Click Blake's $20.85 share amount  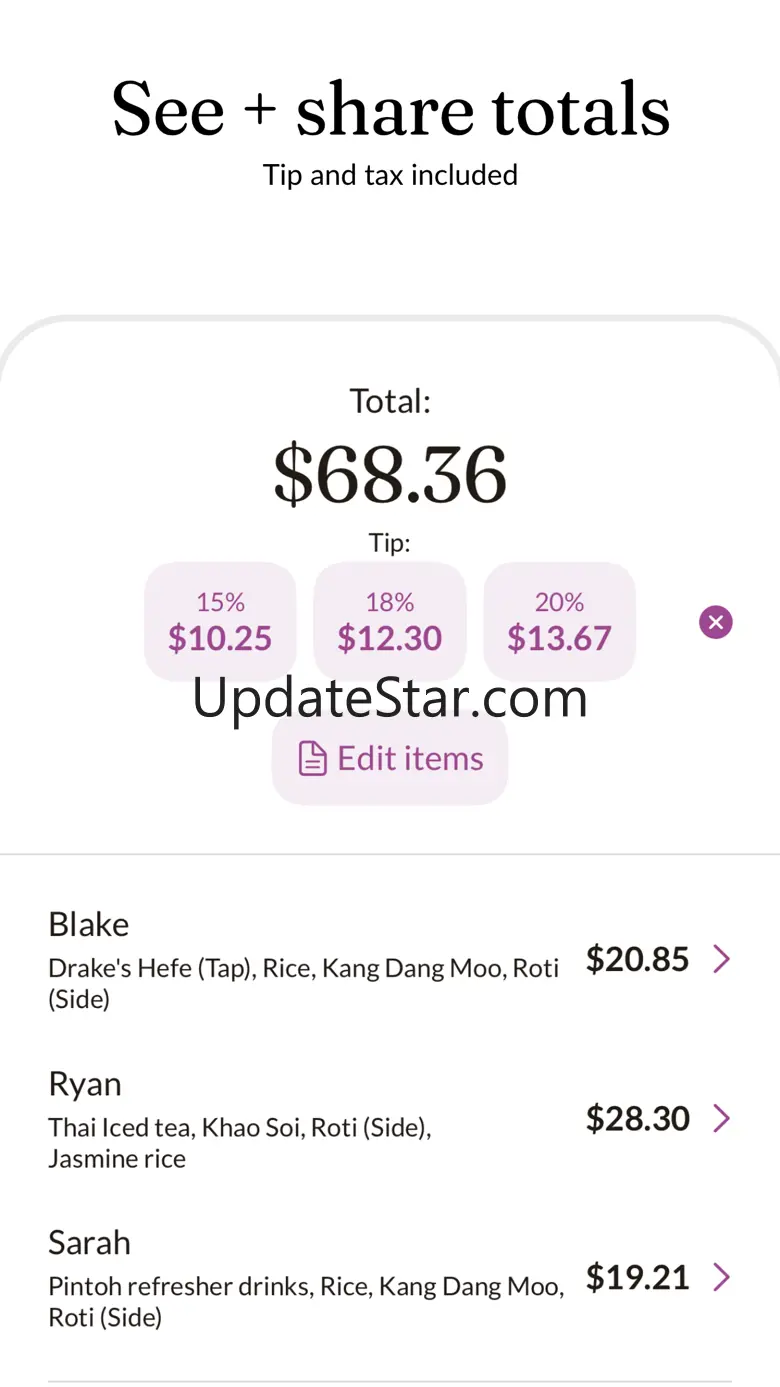[x=637, y=960]
